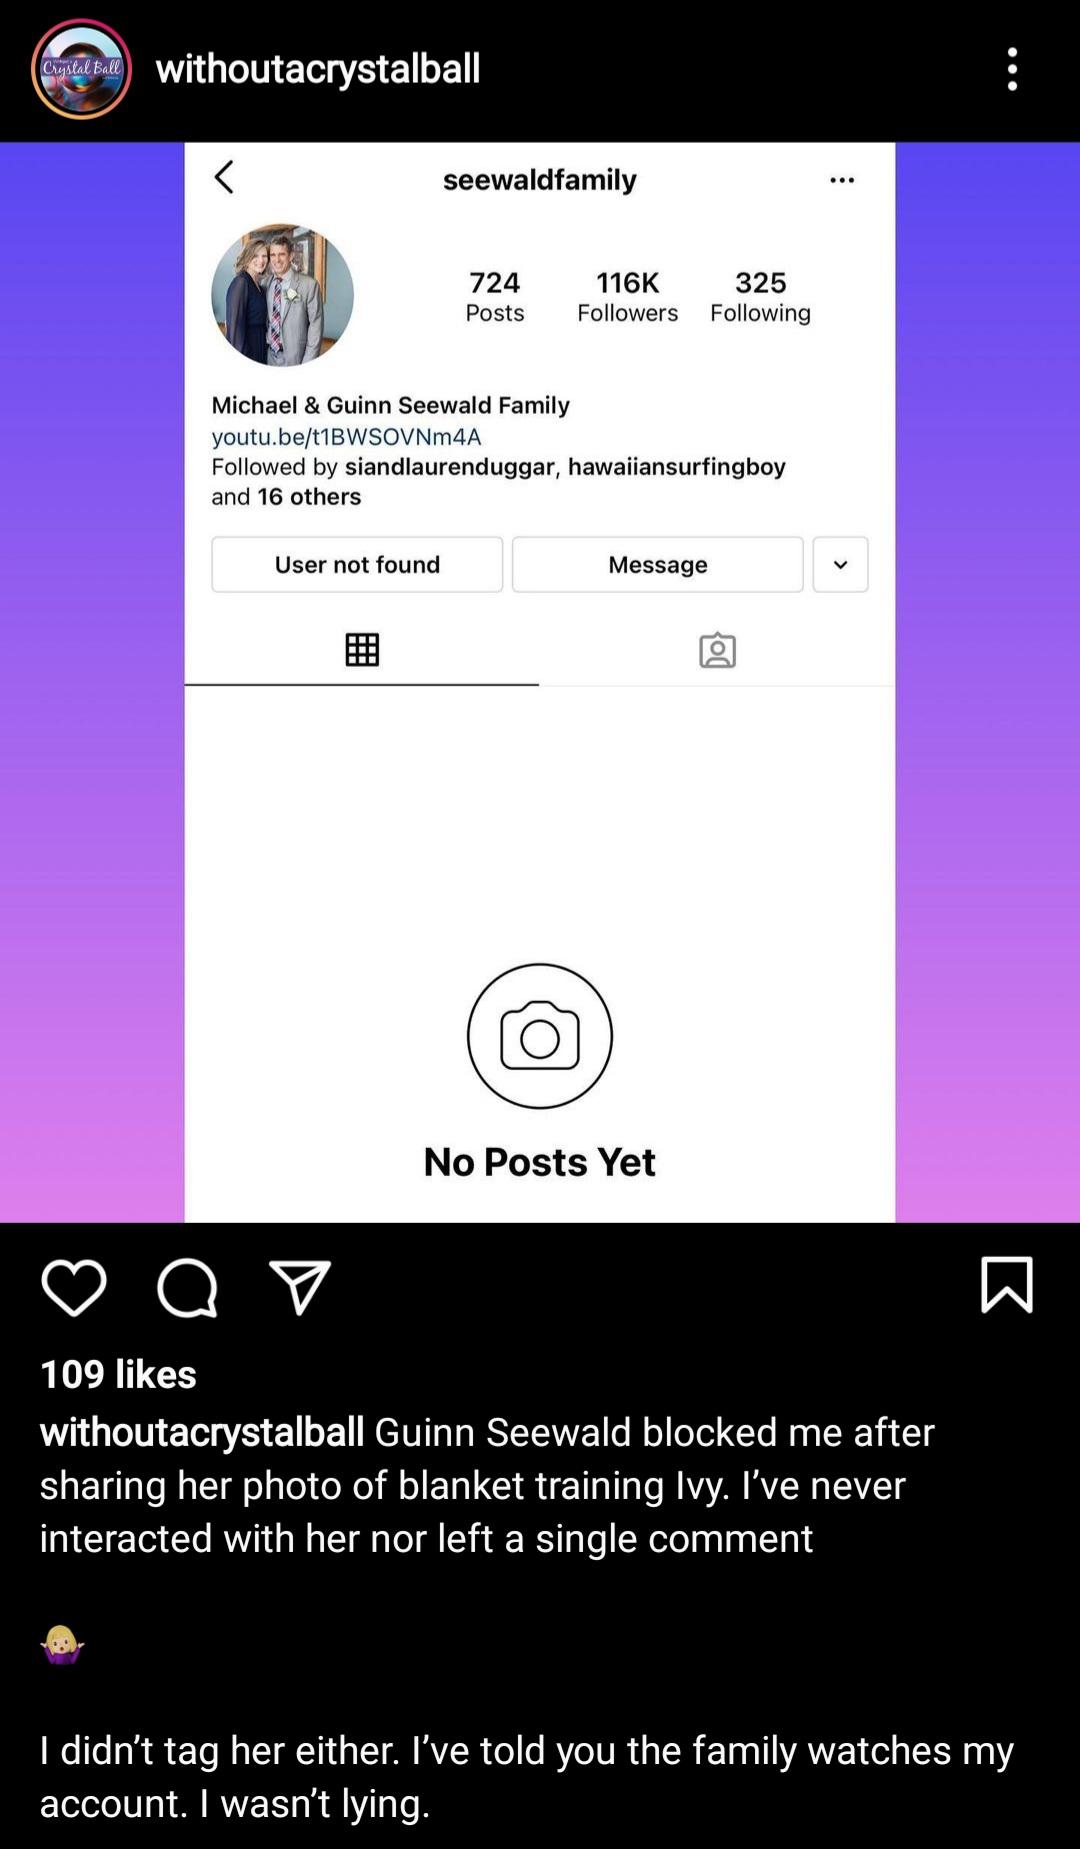
Task: Expand suggested accounts dropdown arrow
Action: click(841, 564)
